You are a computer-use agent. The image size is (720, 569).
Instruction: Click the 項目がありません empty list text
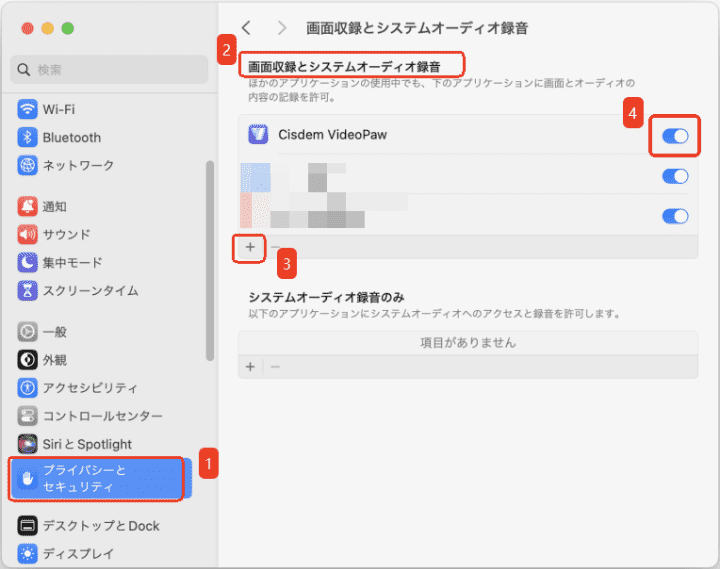tap(468, 343)
